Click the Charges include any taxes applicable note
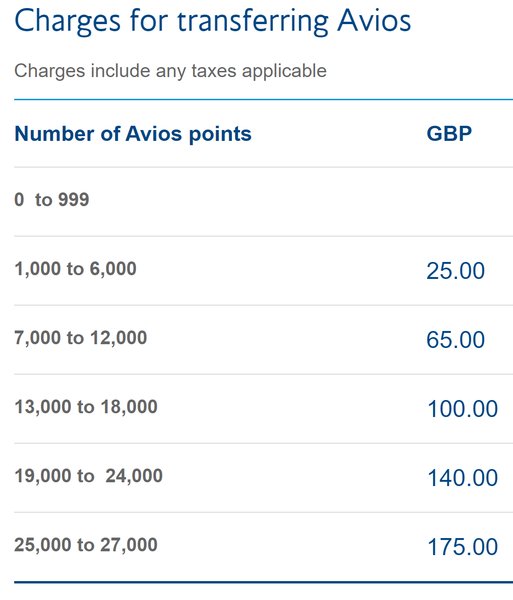Image resolution: width=513 pixels, height=600 pixels. (x=170, y=71)
